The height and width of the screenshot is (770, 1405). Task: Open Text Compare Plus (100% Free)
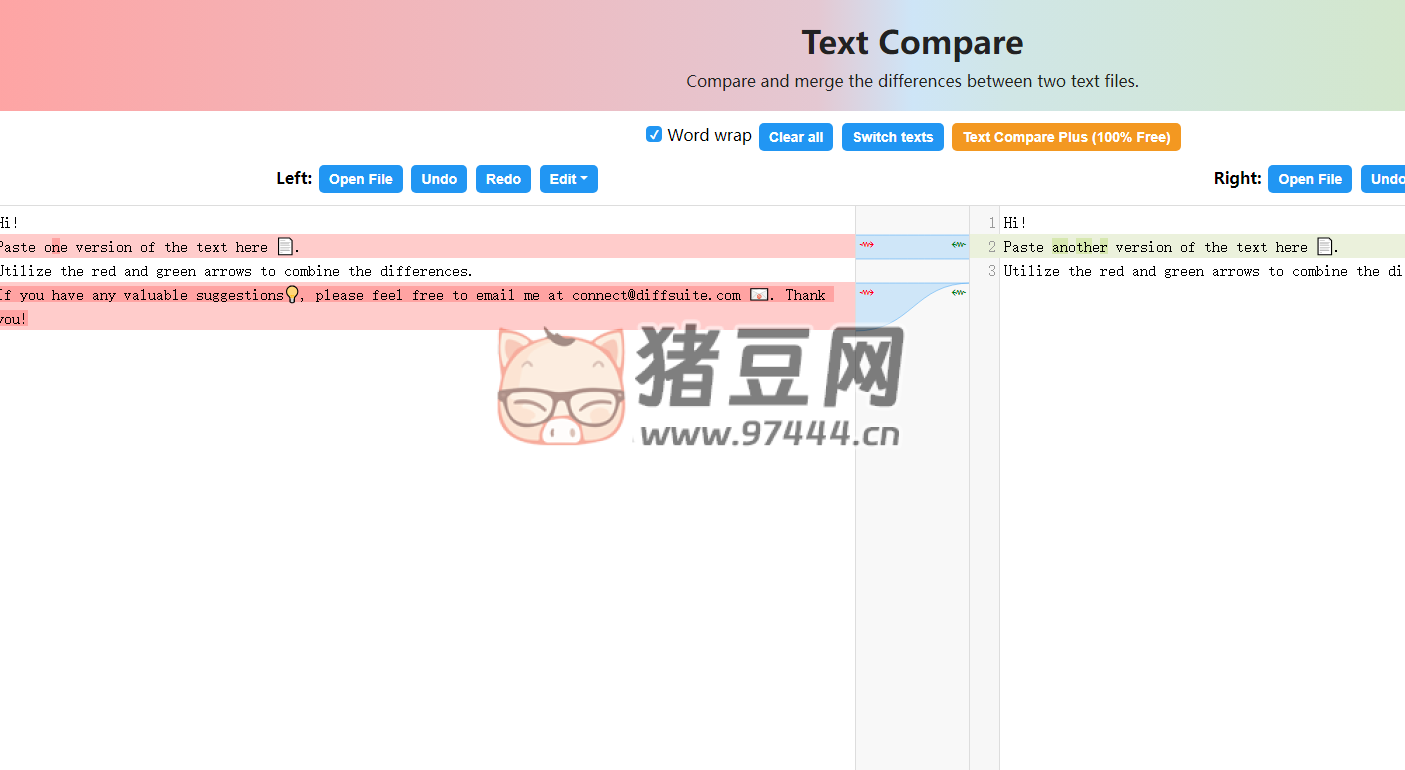point(1066,137)
